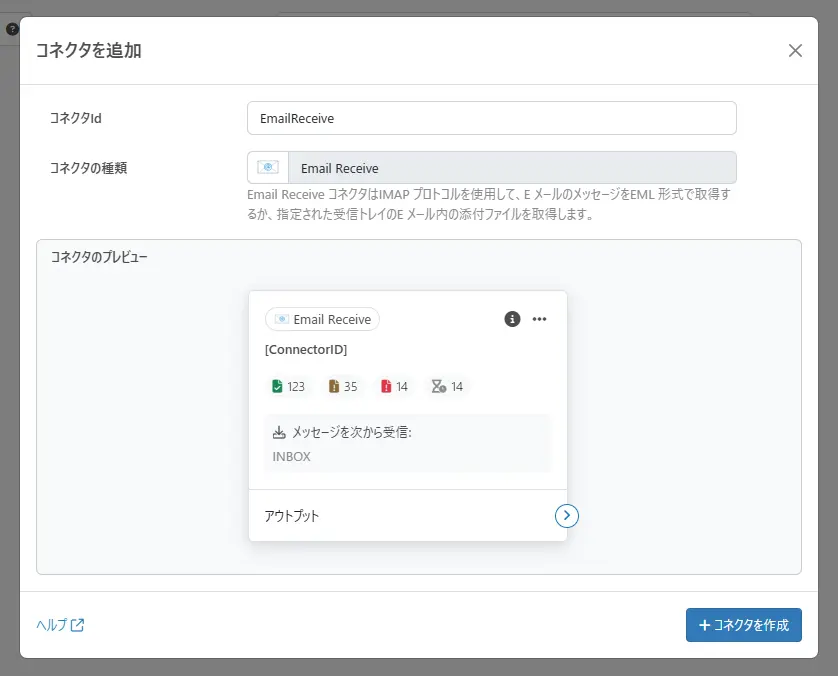838x676 pixels.
Task: Click the yellow warning count icon showing 35
Action: tap(332, 385)
